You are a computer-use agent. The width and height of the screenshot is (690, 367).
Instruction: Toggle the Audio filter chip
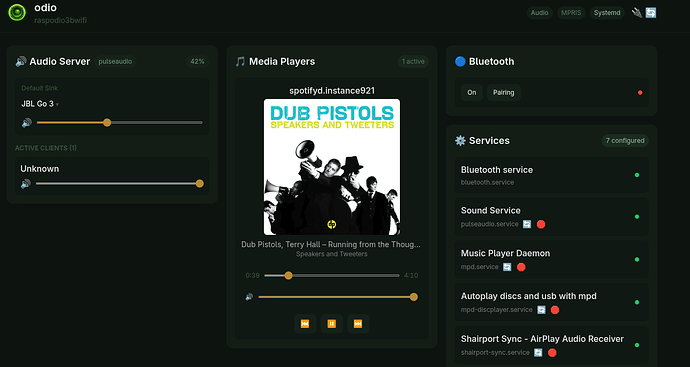540,13
